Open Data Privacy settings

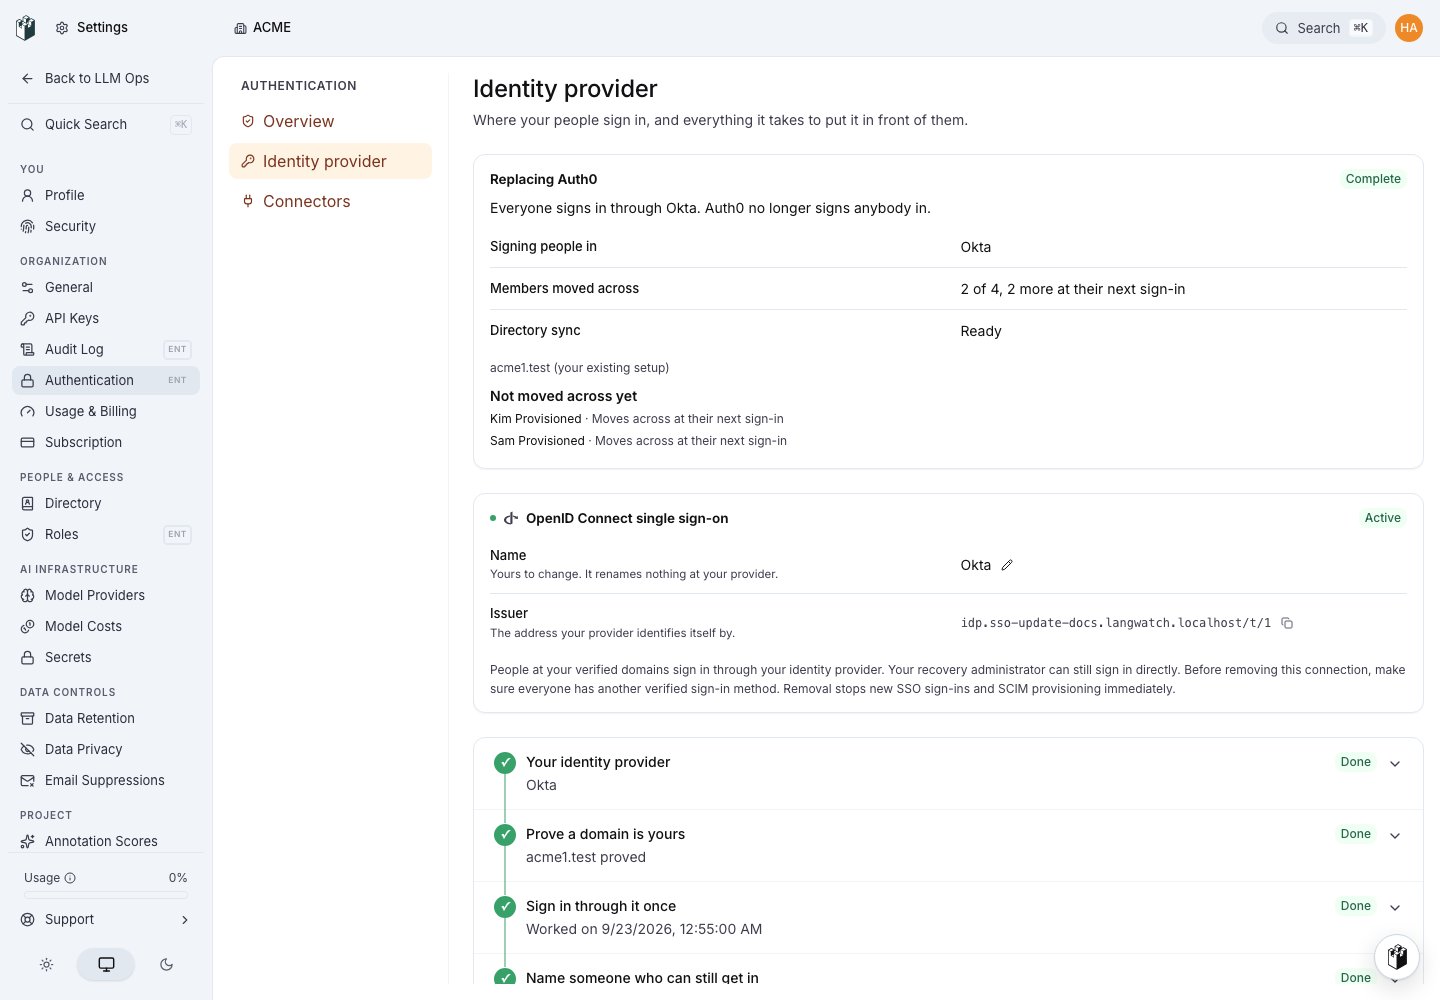[106, 749]
